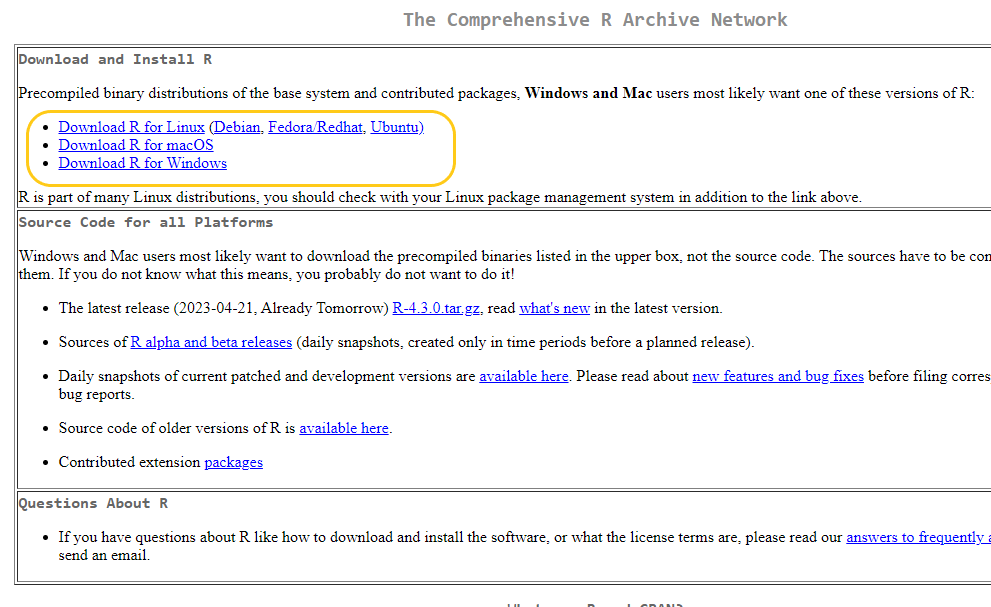991x607 pixels.
Task: Open Download R for macOS
Action: pos(136,145)
